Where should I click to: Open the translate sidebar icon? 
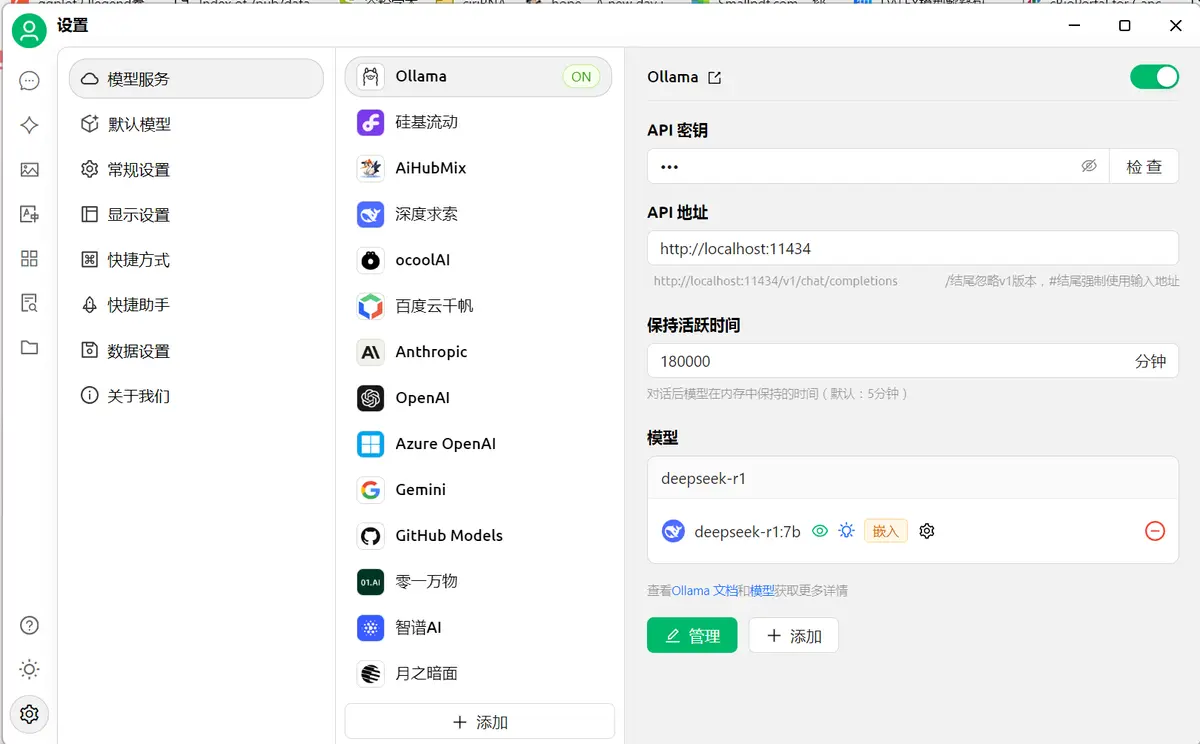[x=29, y=214]
